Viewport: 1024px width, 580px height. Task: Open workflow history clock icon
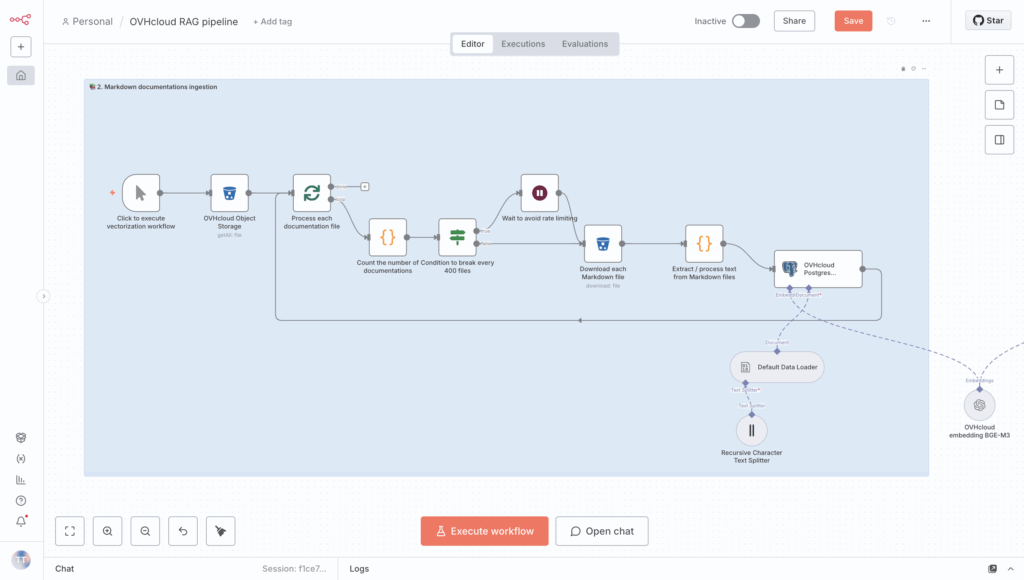click(x=891, y=21)
